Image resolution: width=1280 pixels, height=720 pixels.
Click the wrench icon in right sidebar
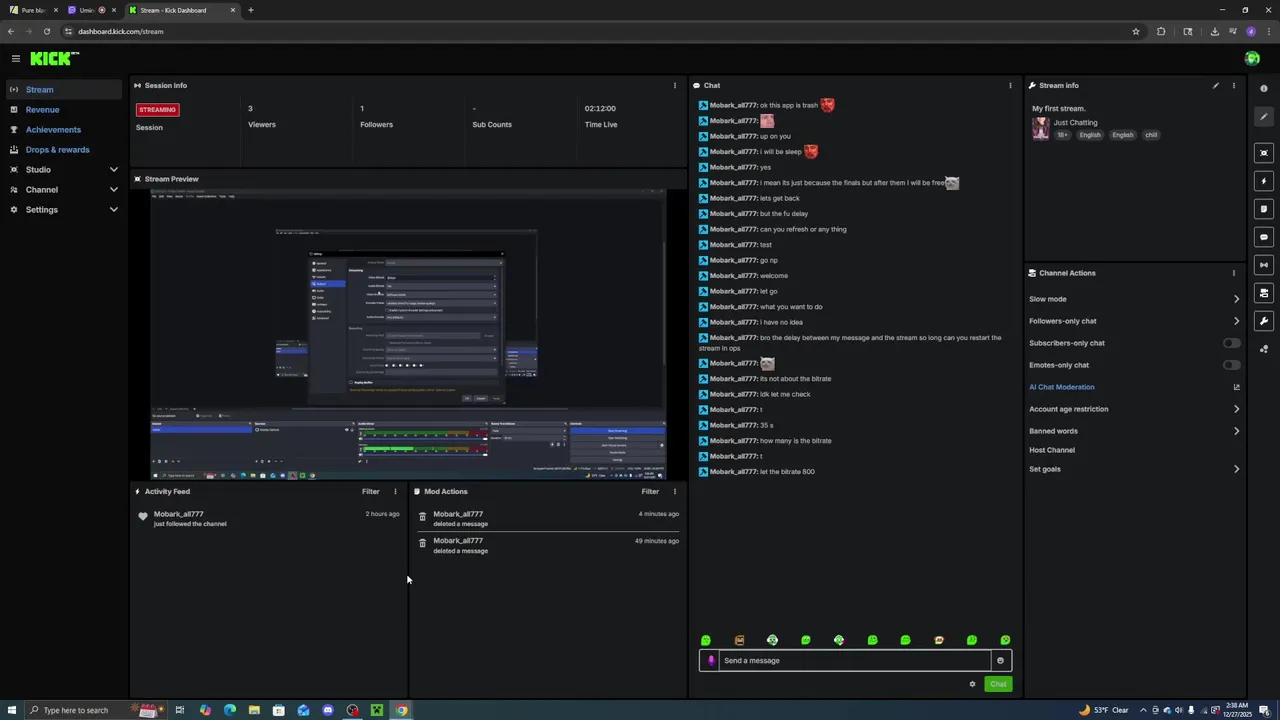1264,321
